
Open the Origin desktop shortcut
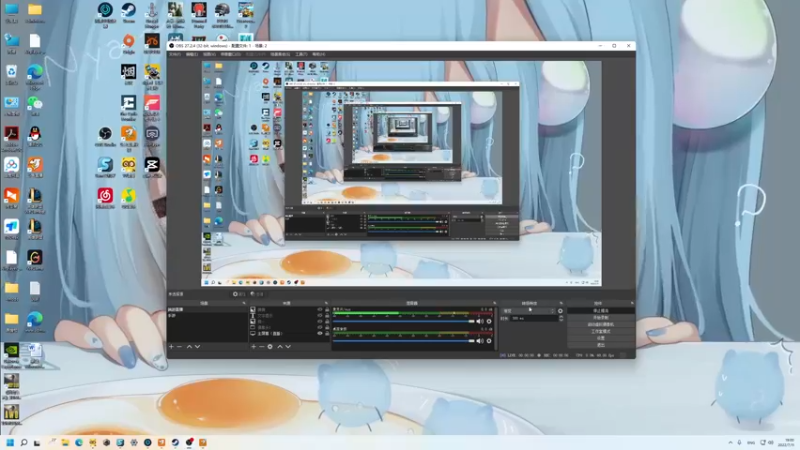tap(129, 43)
